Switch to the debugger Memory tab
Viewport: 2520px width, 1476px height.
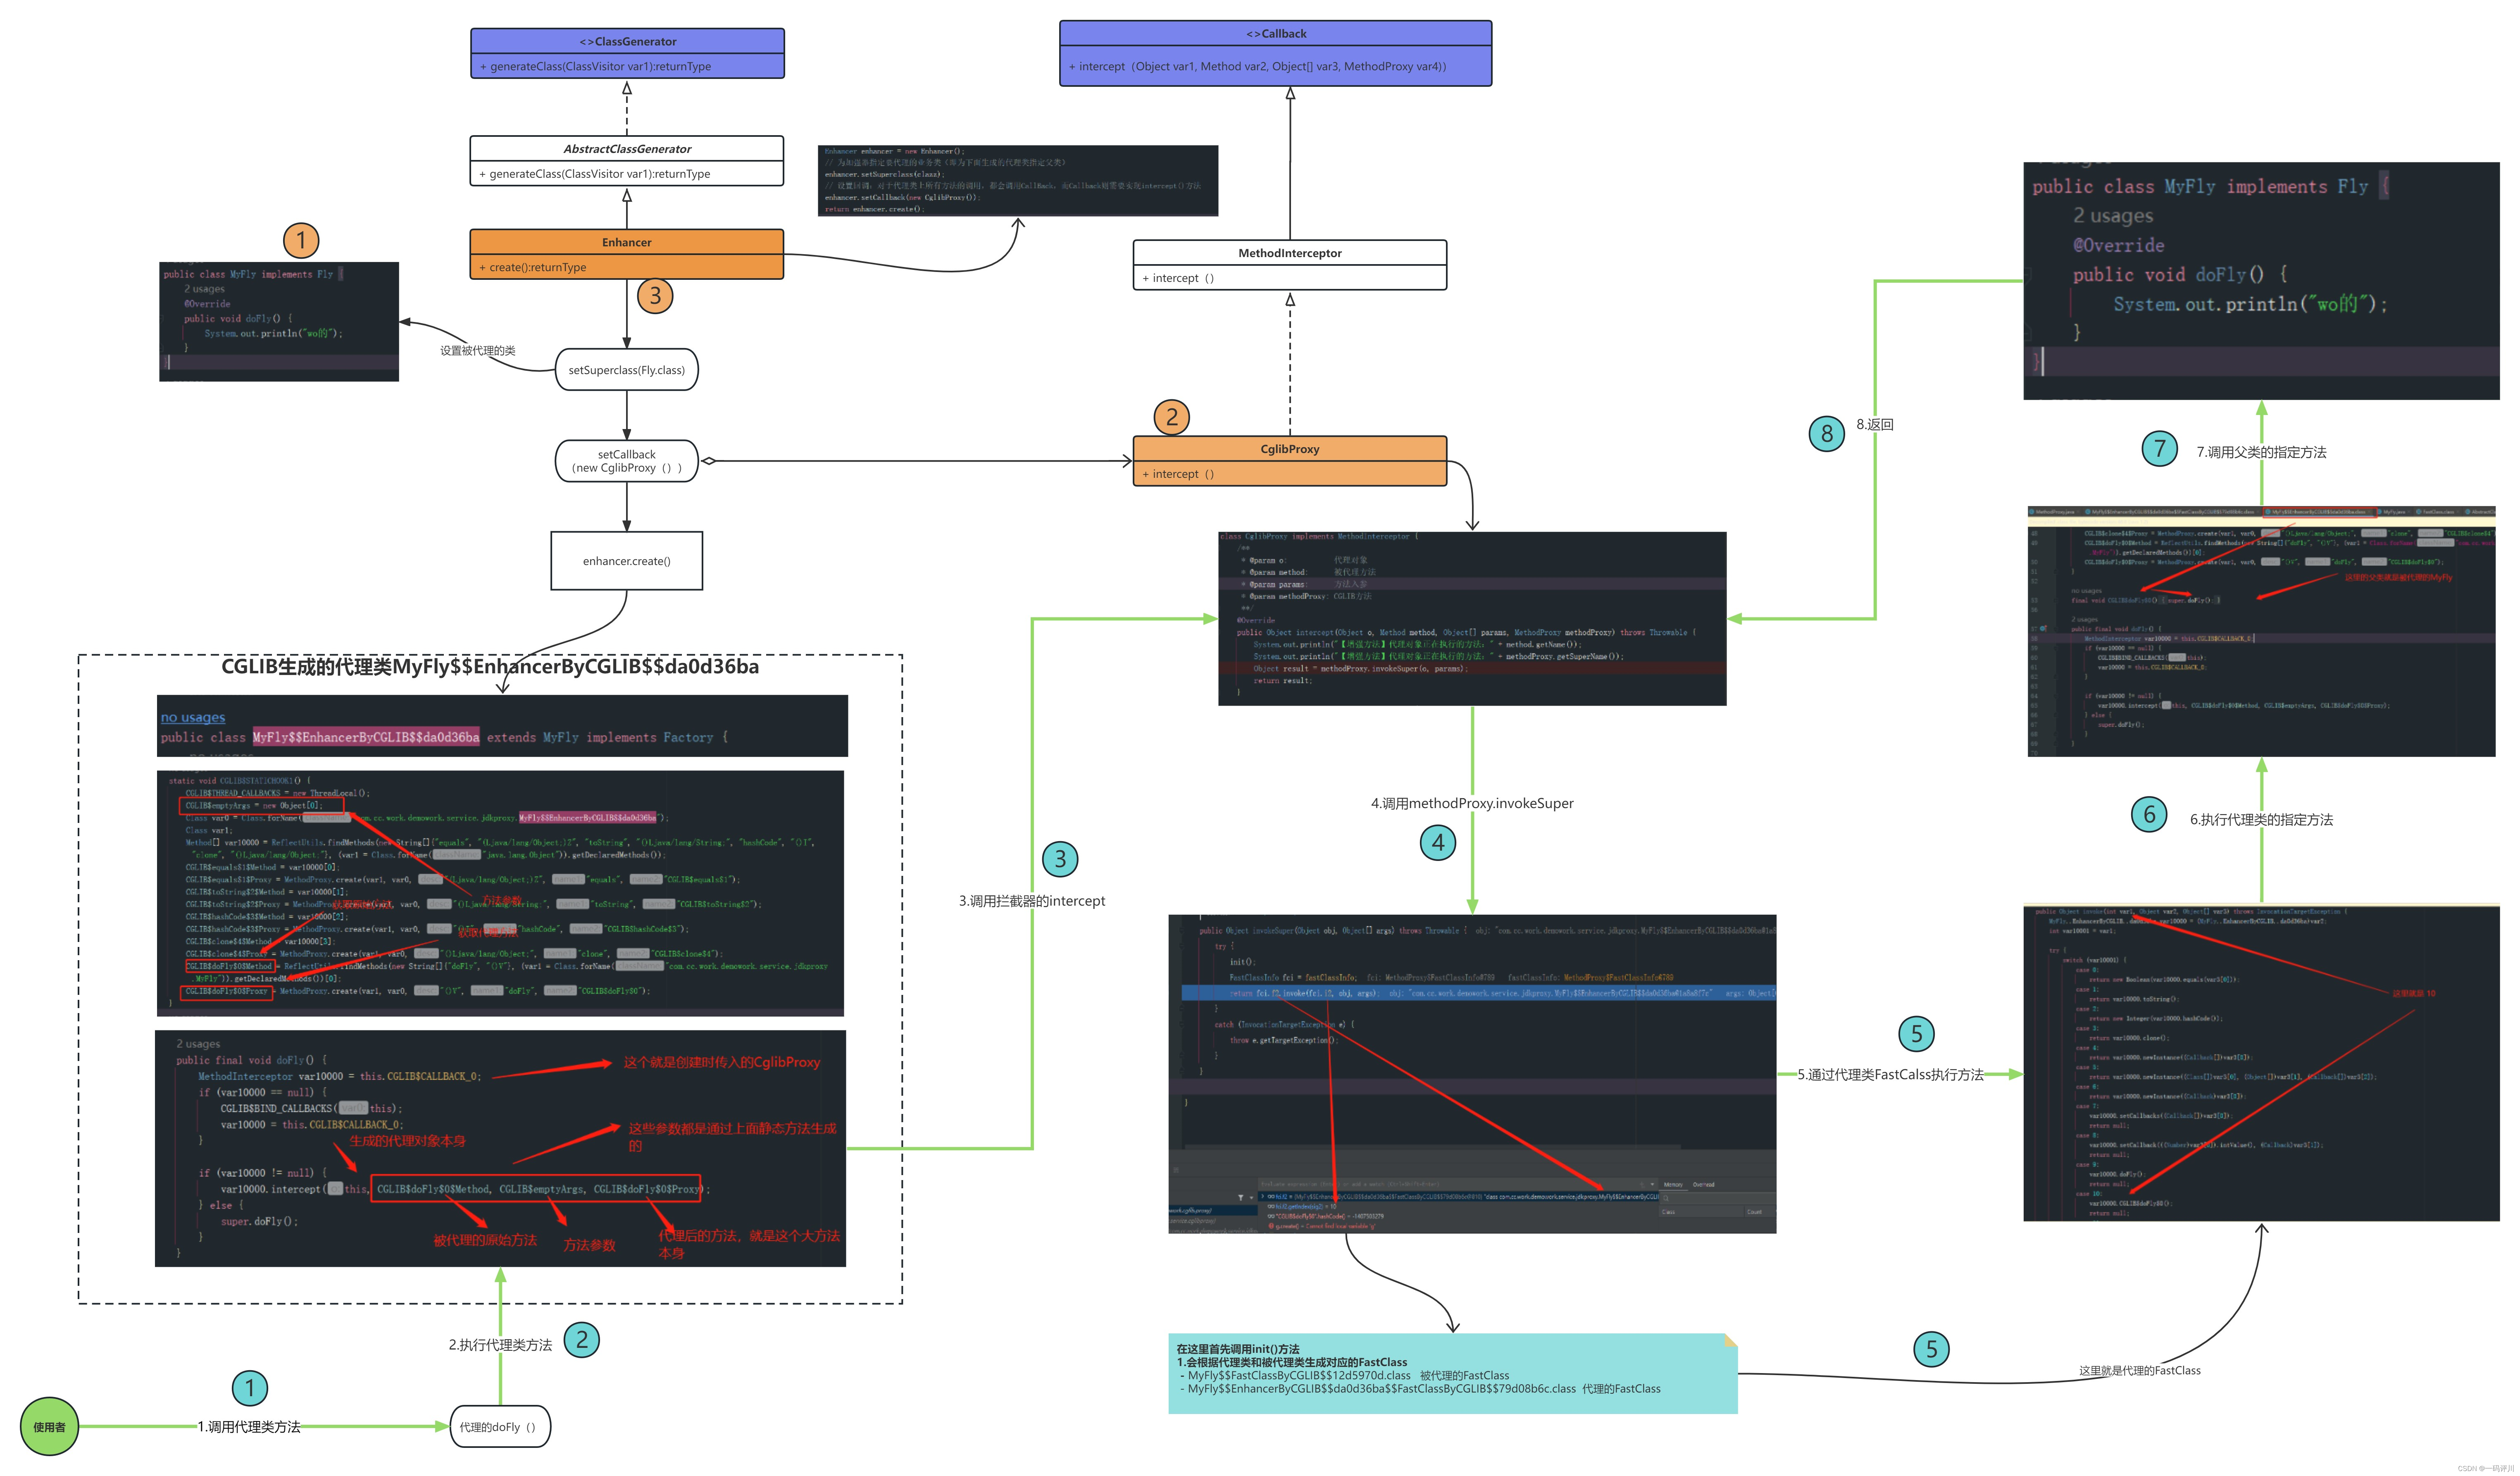[1673, 1185]
